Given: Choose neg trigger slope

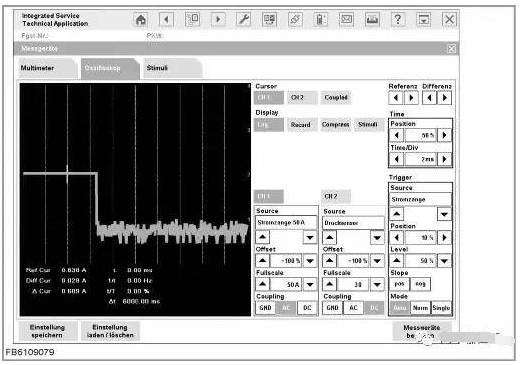Looking at the screenshot, I should [x=420, y=284].
